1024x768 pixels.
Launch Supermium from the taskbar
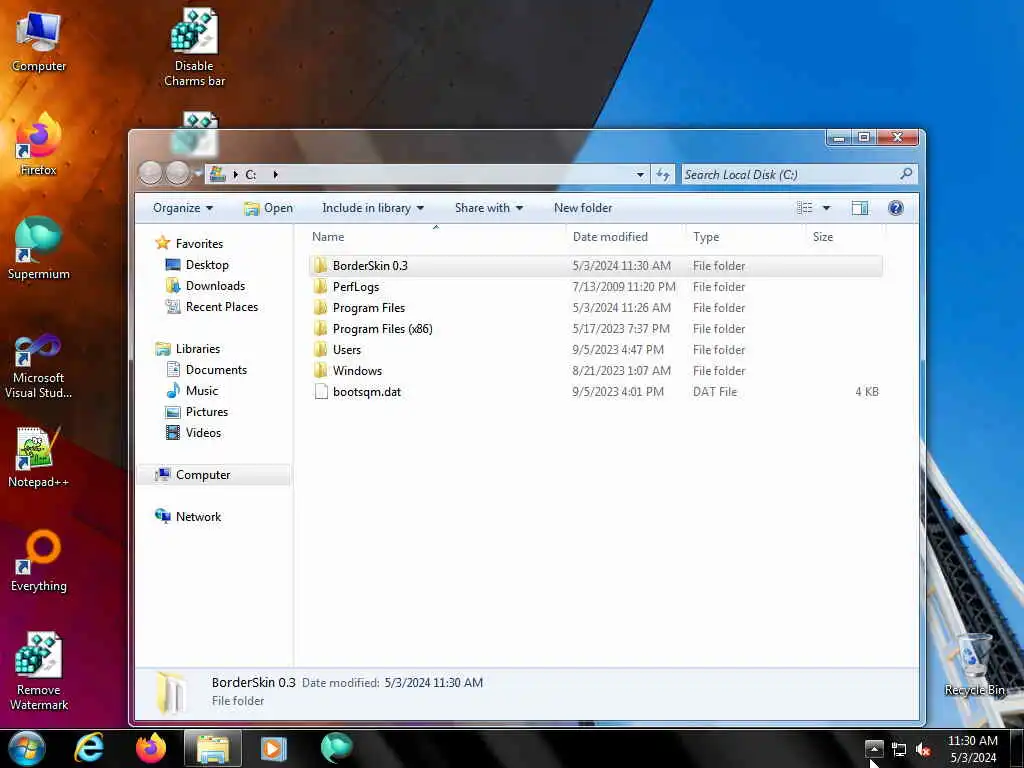[x=337, y=748]
